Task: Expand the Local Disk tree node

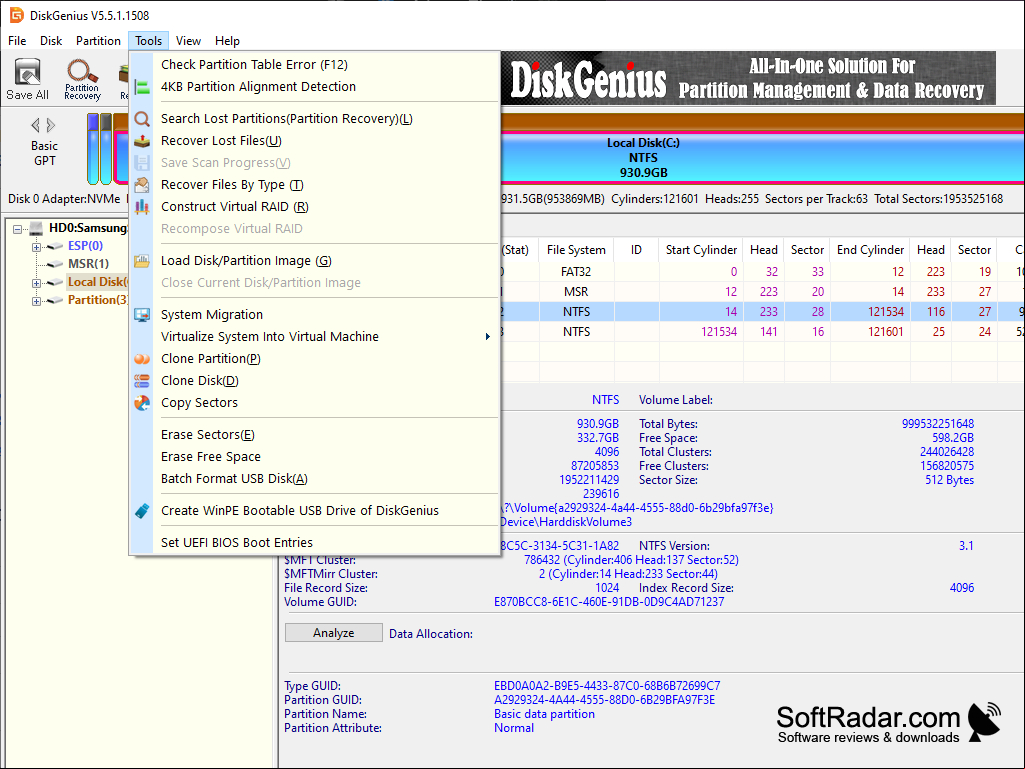Action: [x=37, y=283]
